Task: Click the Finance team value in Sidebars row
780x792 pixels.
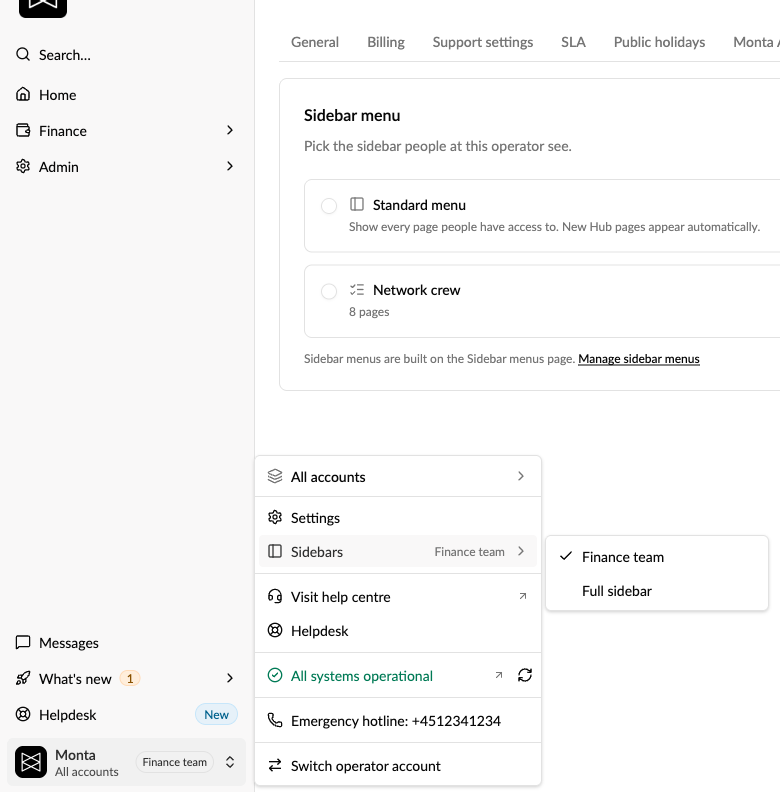Action: point(469,552)
